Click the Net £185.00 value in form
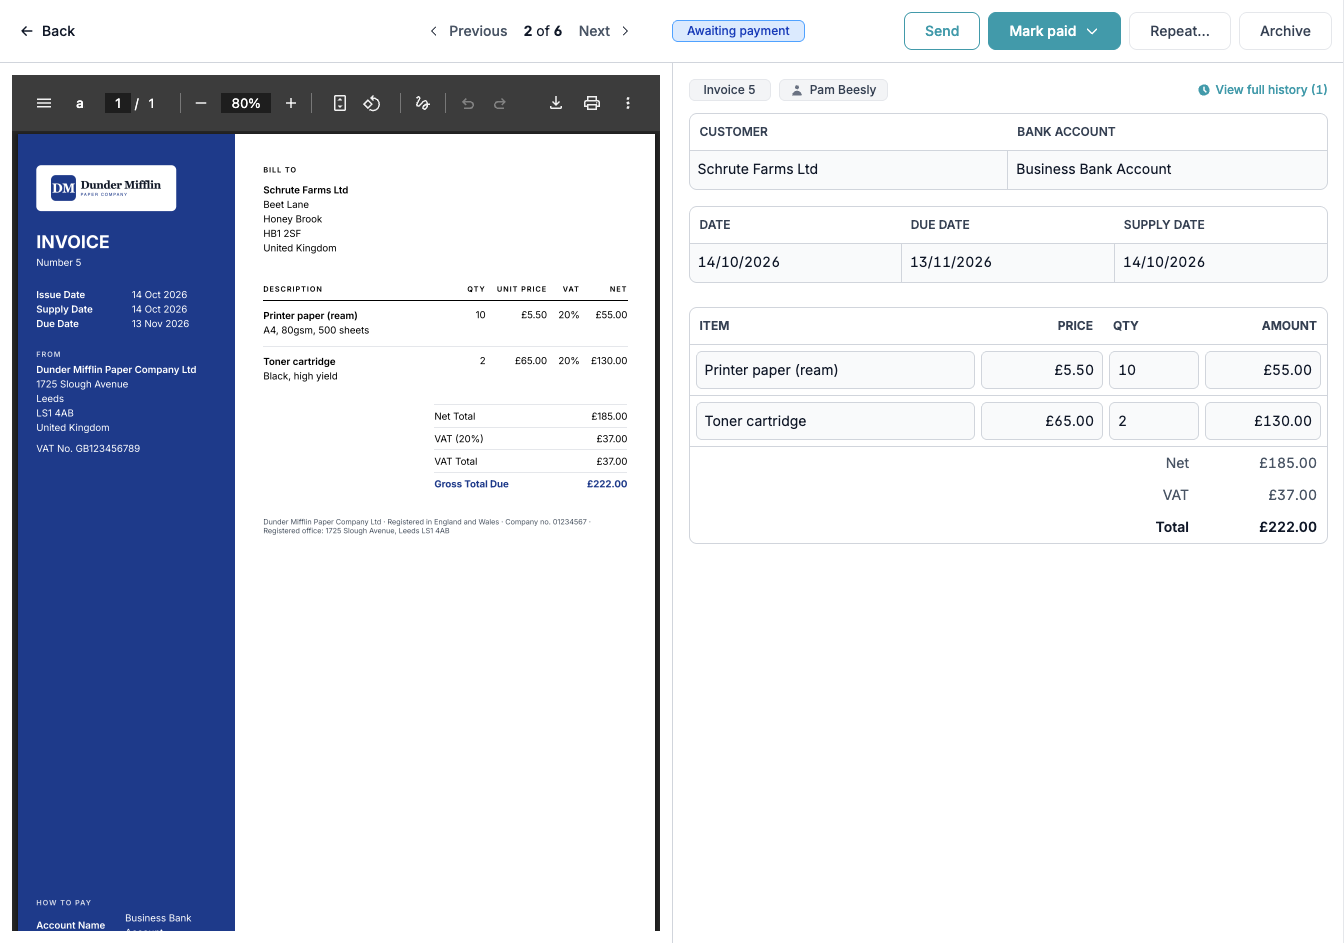Screen dimensions: 1344x943 point(1288,463)
